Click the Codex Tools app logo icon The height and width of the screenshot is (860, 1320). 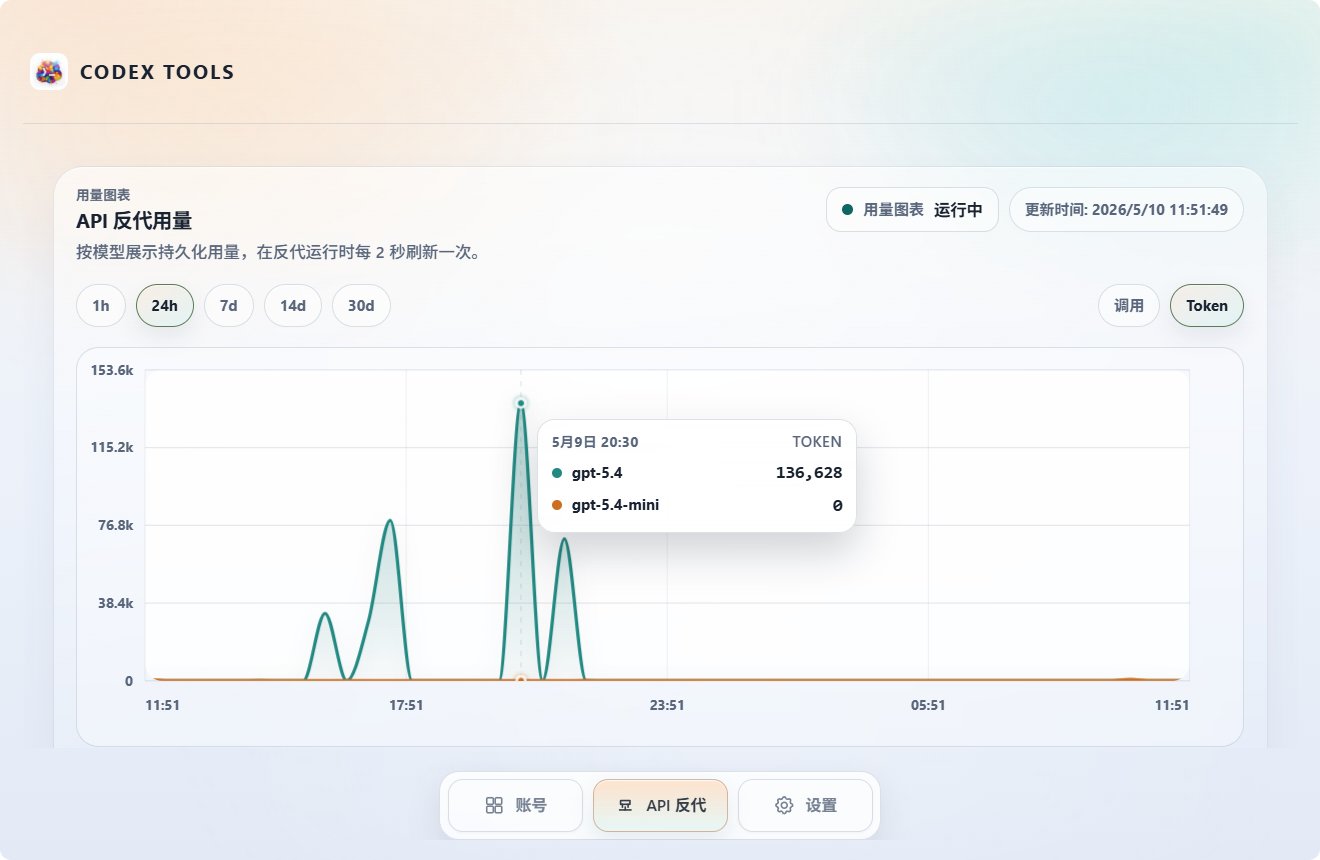49,72
